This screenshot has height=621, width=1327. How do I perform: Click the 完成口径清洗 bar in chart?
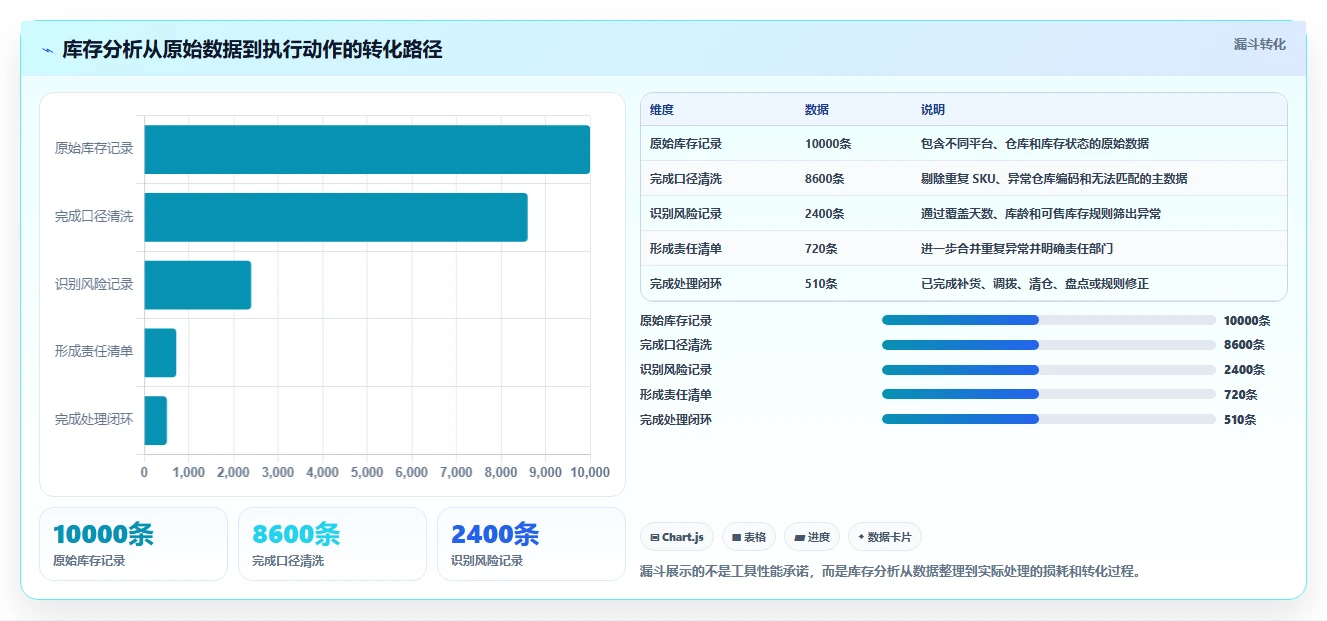(336, 217)
